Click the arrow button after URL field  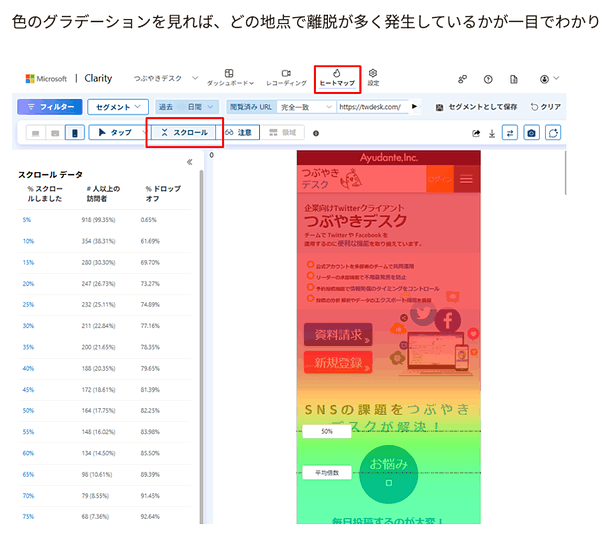click(x=414, y=106)
